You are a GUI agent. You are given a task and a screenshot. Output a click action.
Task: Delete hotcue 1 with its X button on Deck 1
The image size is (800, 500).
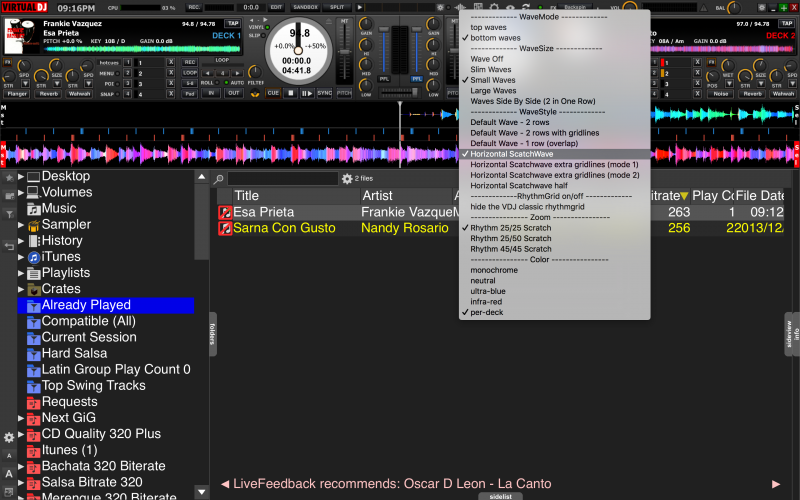click(171, 62)
